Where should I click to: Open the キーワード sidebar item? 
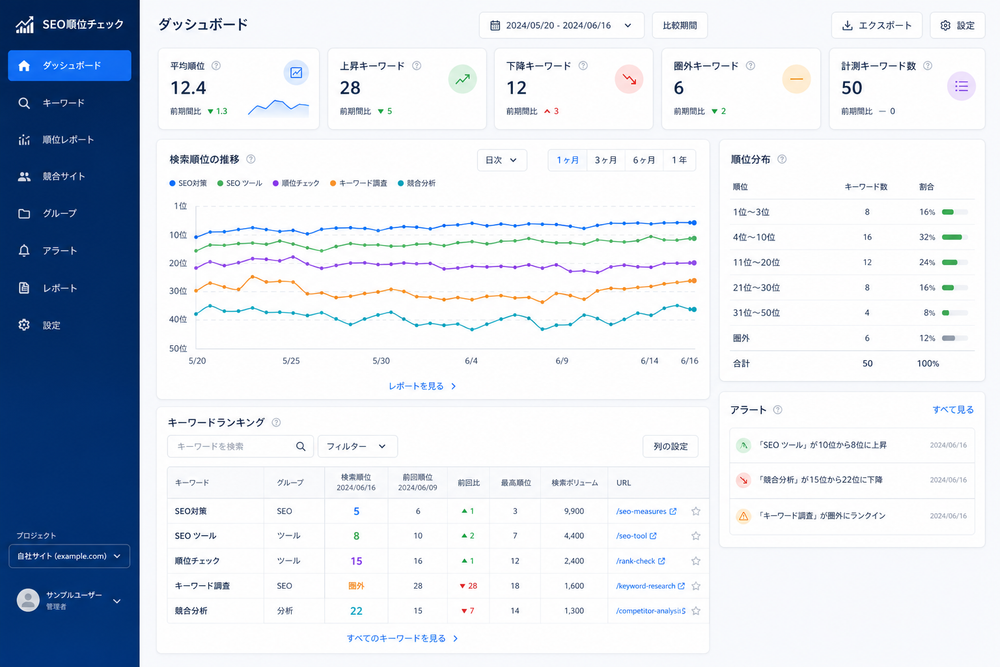(70, 103)
